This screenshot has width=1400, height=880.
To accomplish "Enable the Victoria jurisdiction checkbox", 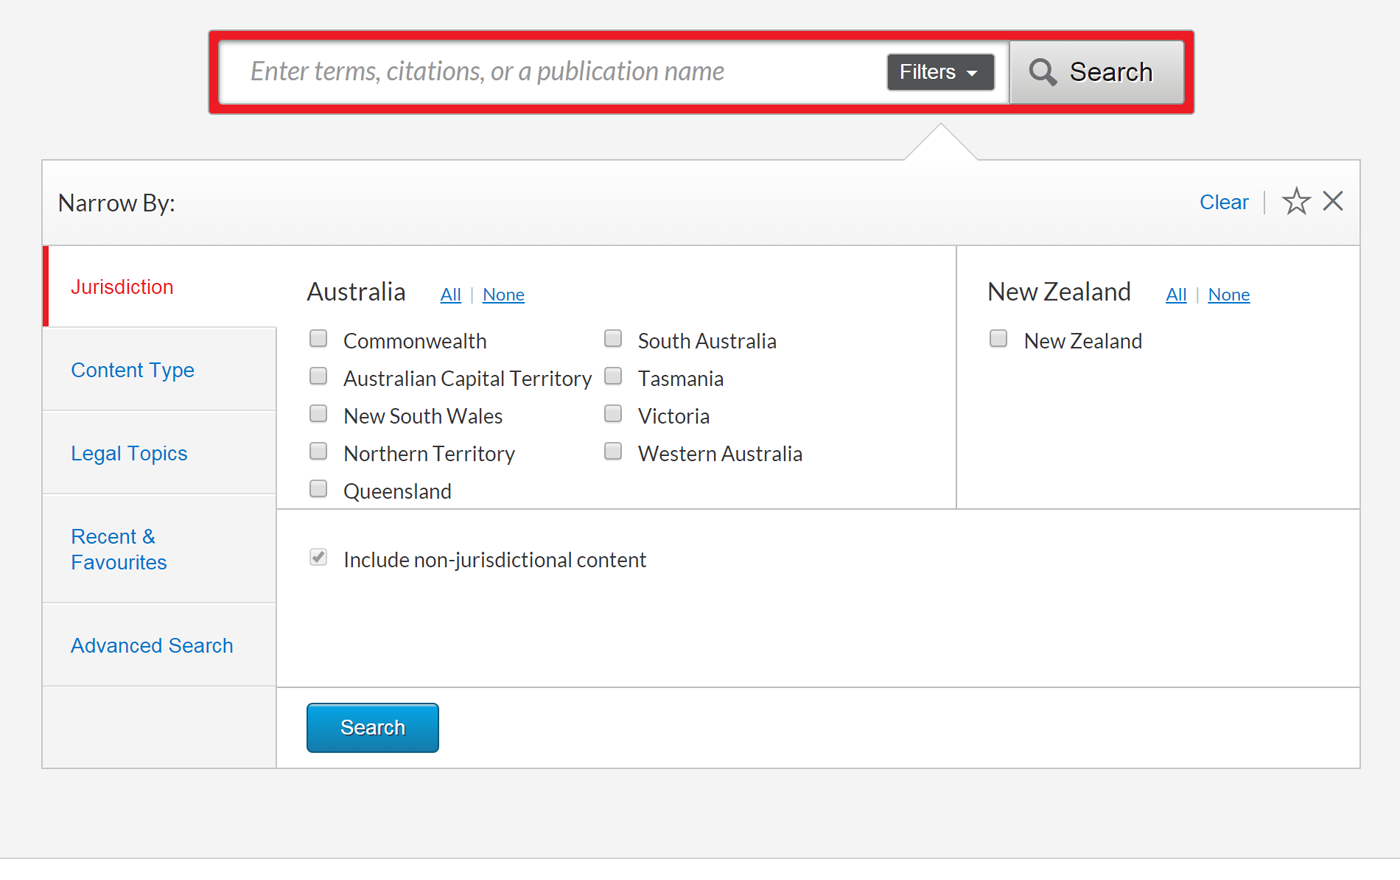I will tap(613, 414).
